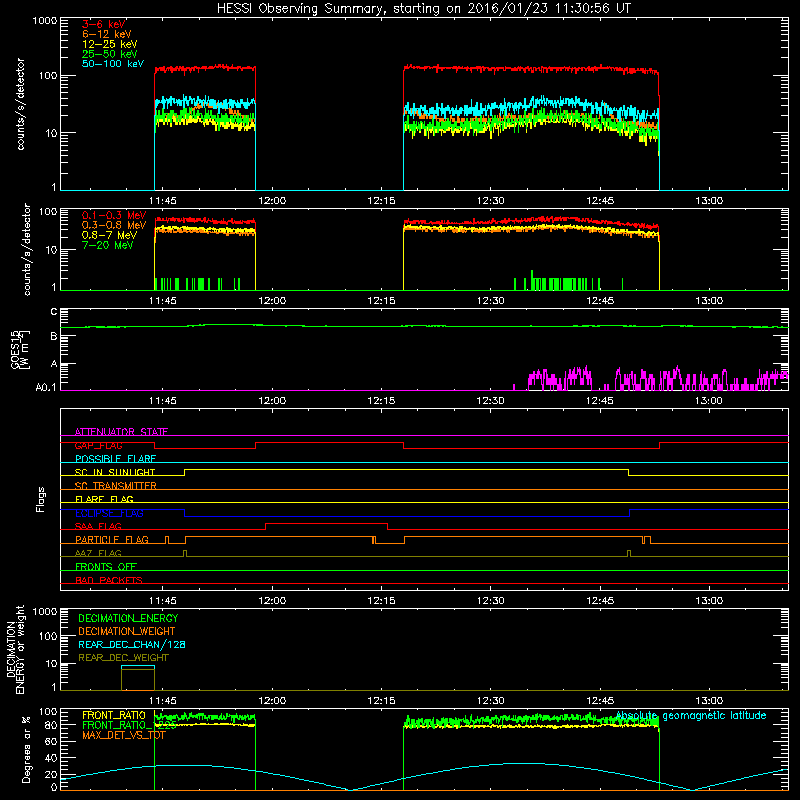Screen dimensions: 800x800
Task: Click the DECIMATION_WEIGHT legend label
Action: click(127, 631)
